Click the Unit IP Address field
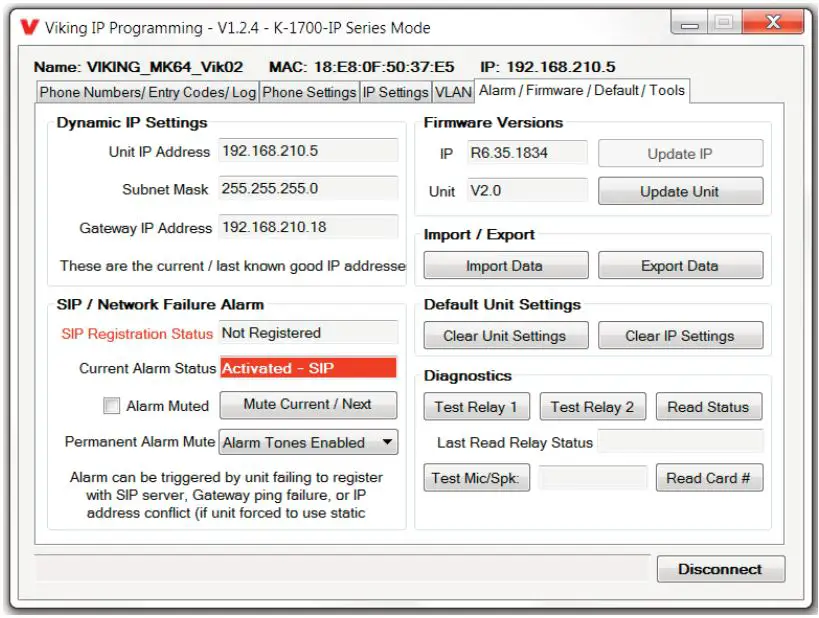This screenshot has height=618, width=819. click(x=308, y=151)
